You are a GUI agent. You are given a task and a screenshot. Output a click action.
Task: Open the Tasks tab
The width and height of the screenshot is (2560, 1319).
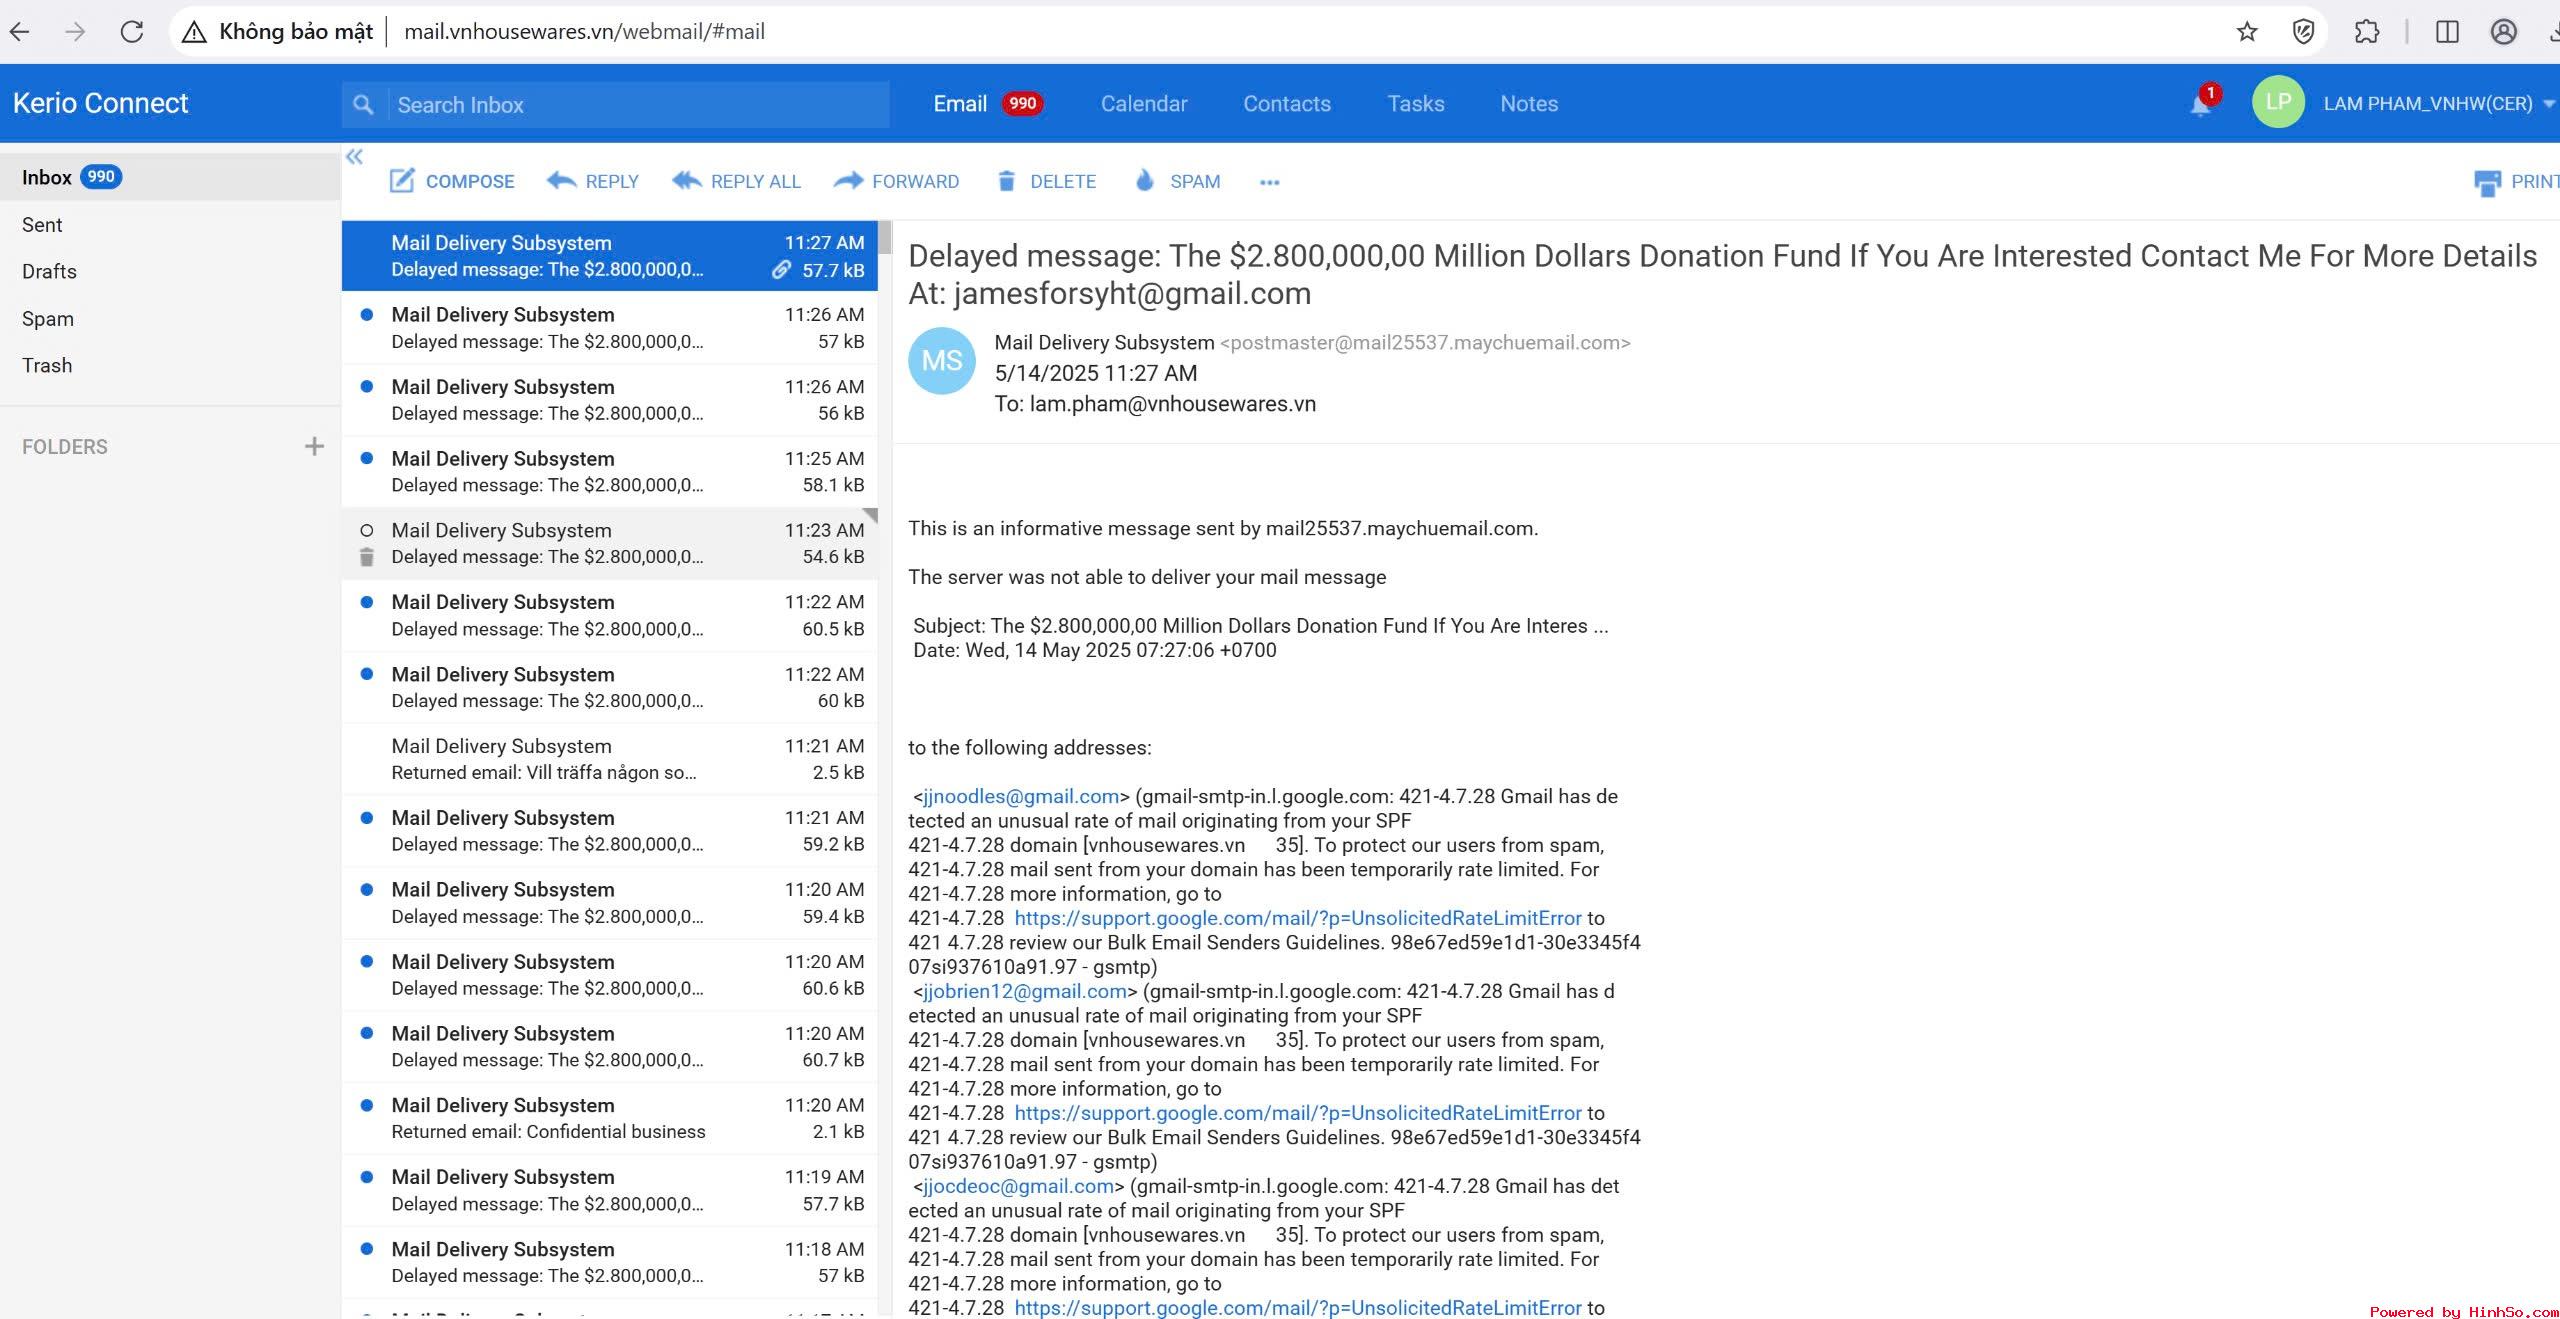coord(1416,104)
